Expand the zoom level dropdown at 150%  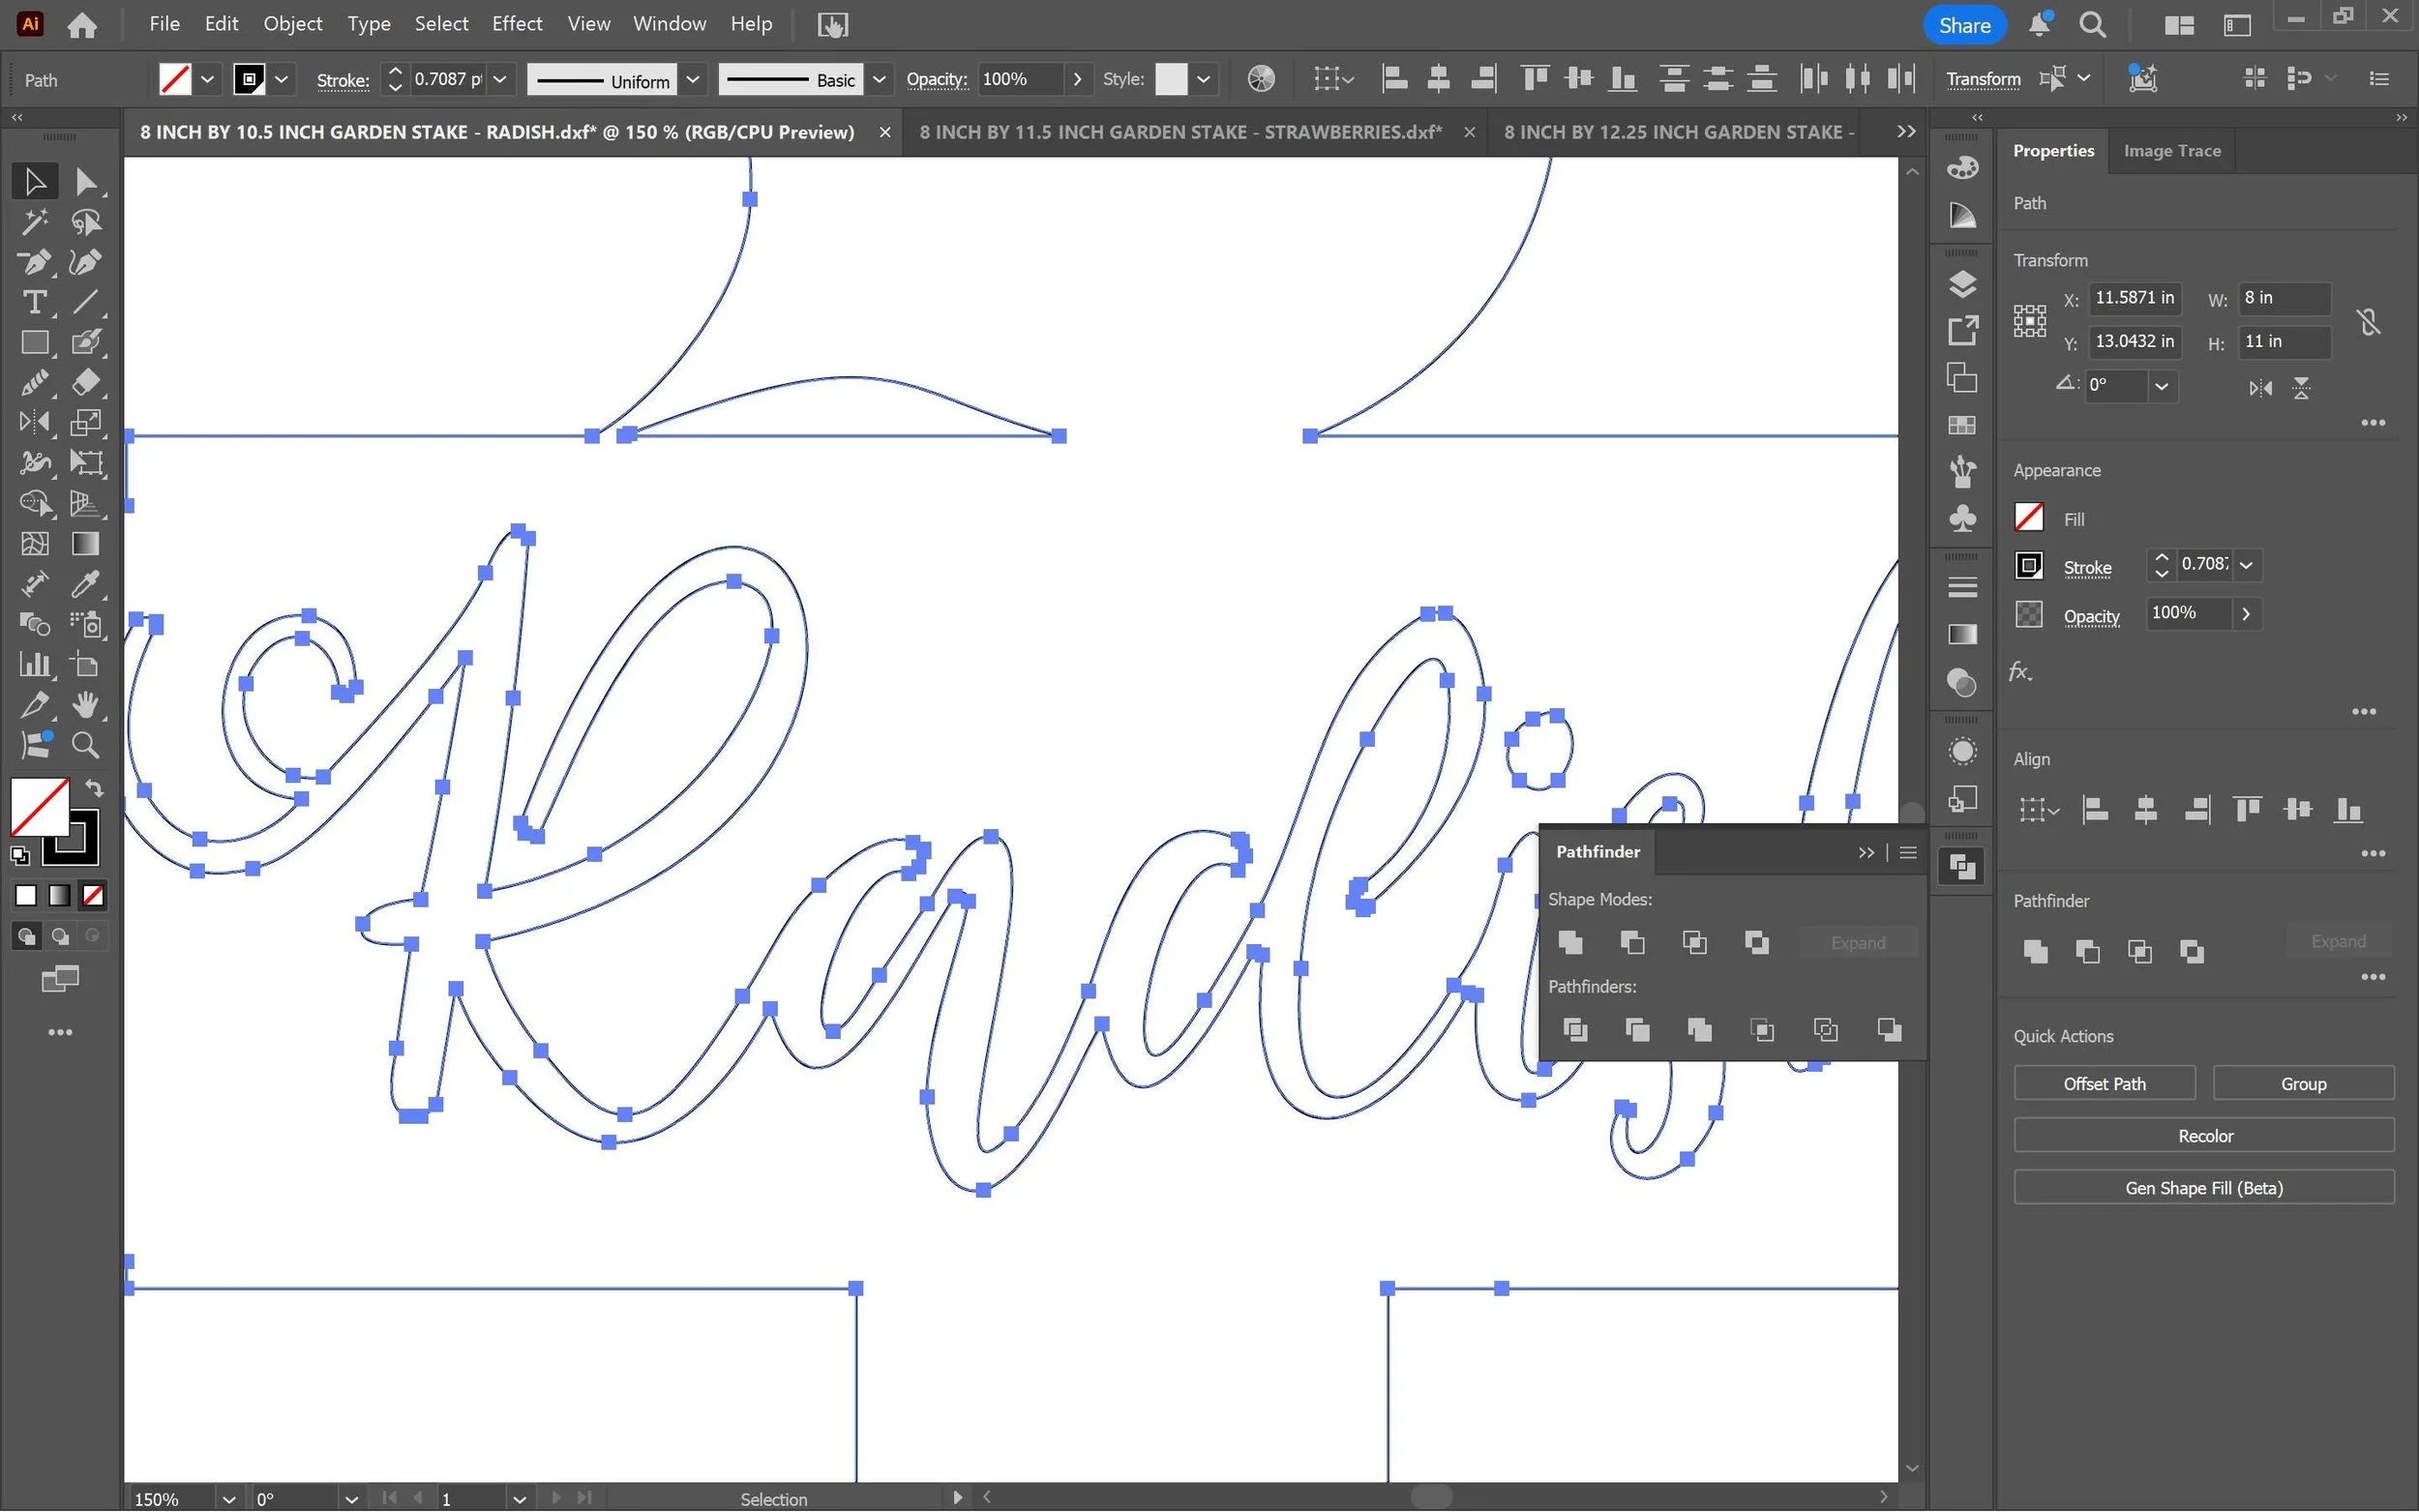point(229,1499)
